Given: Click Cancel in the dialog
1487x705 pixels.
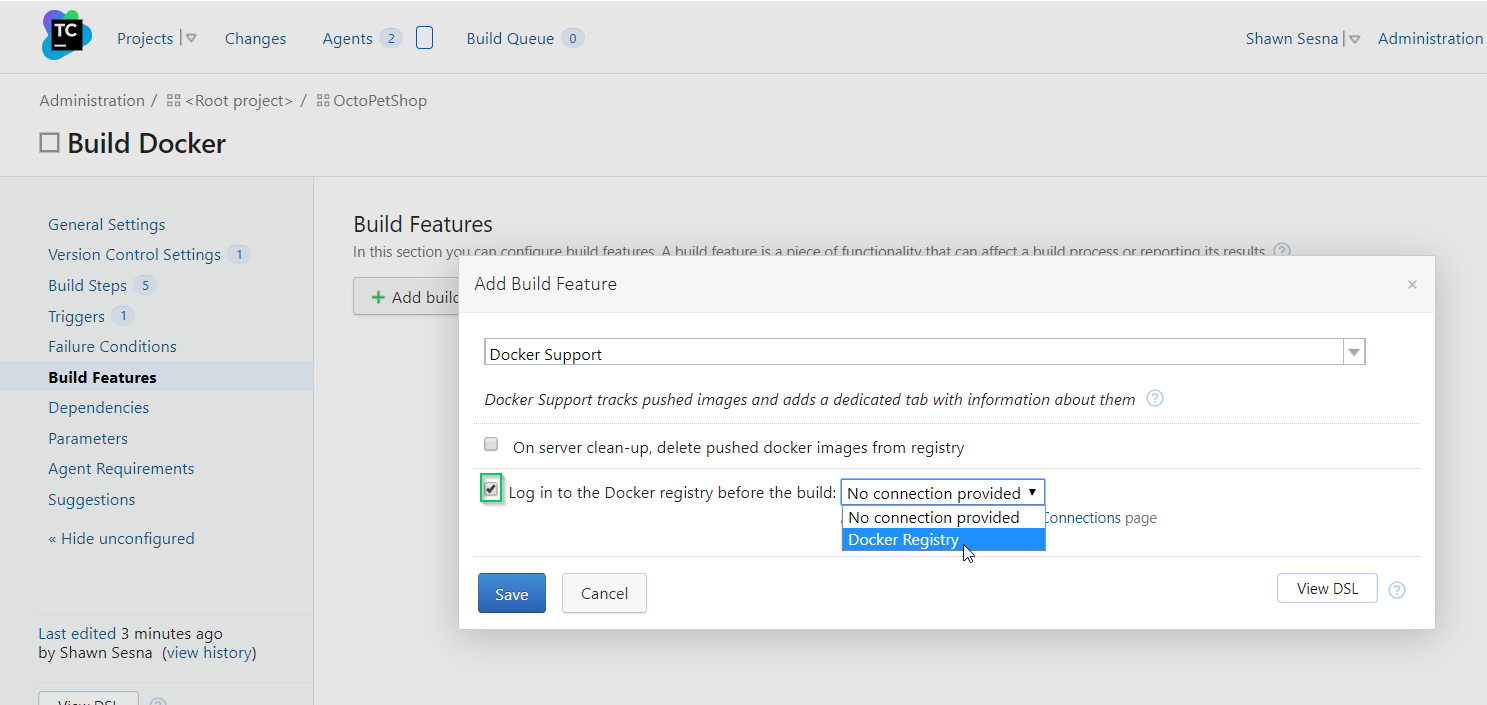Looking at the screenshot, I should 604,593.
